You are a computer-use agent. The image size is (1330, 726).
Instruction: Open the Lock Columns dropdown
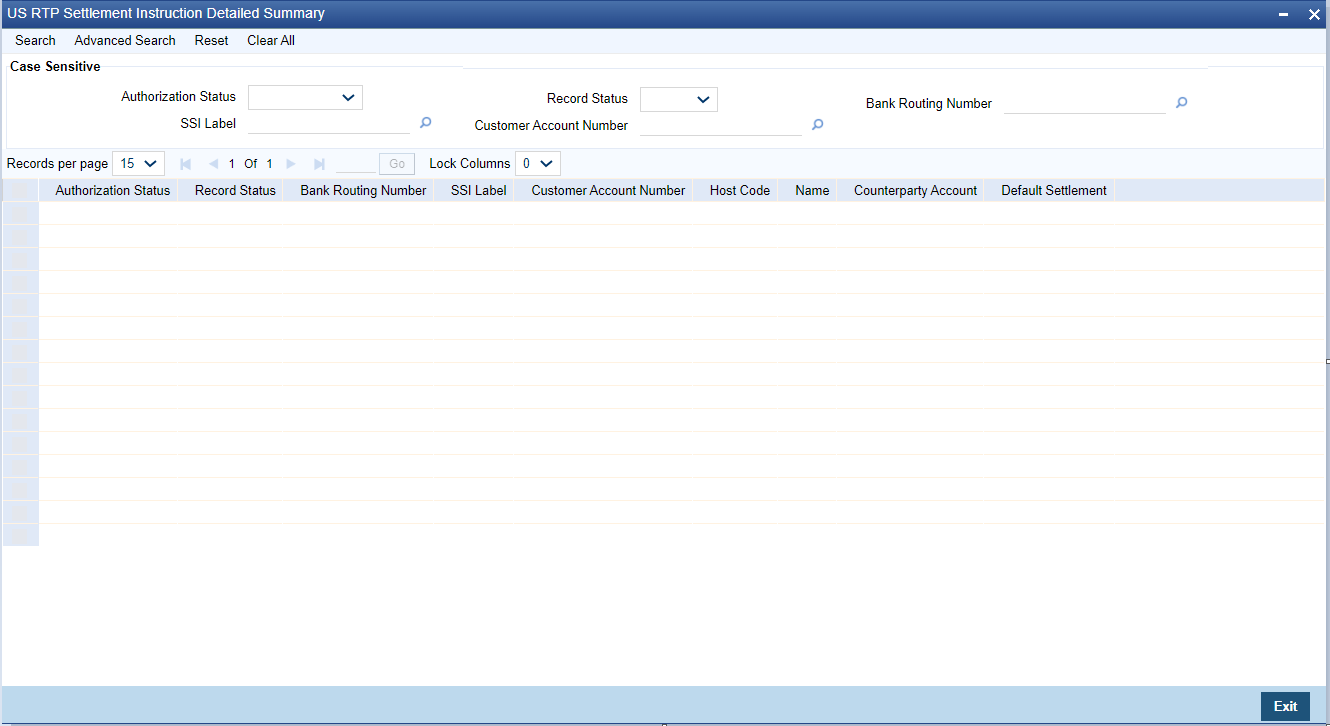pos(538,164)
